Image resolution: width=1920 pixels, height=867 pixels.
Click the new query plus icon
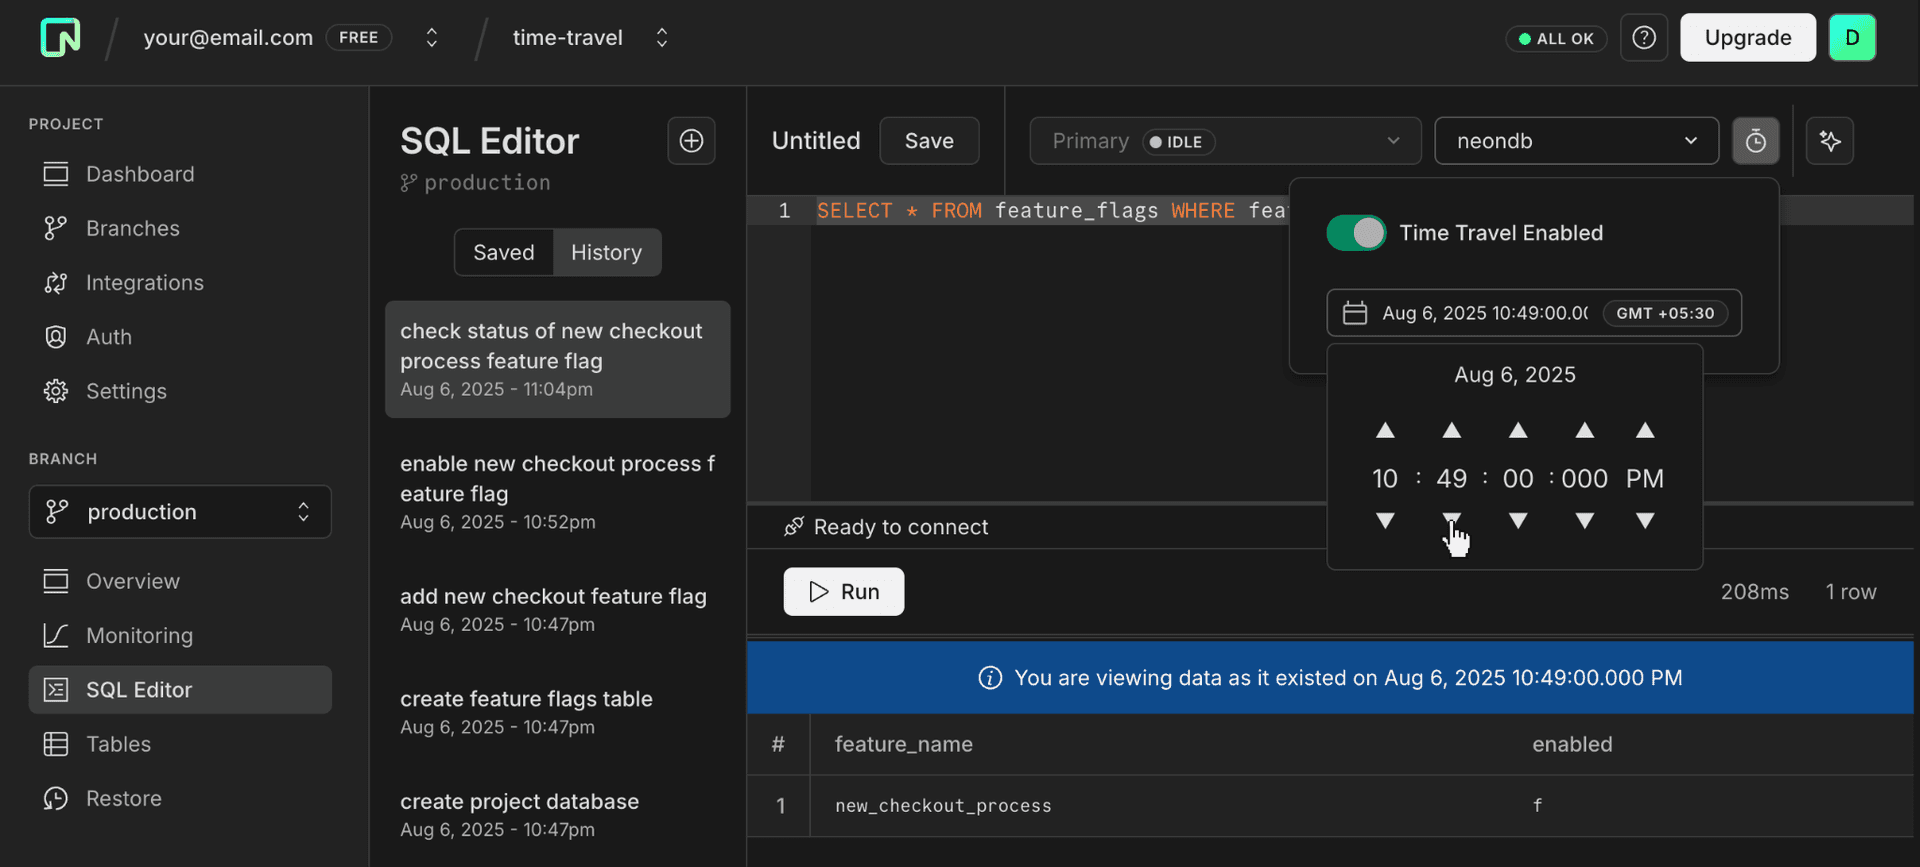(691, 141)
